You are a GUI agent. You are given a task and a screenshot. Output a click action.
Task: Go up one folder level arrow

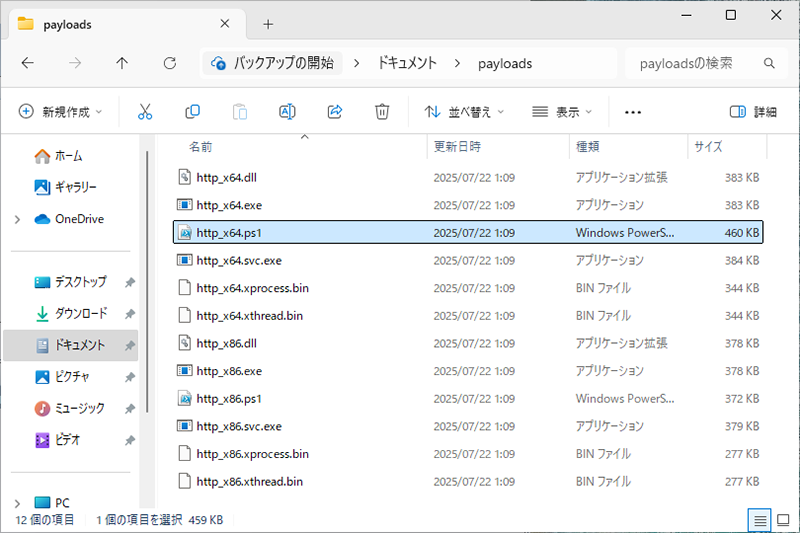point(122,63)
